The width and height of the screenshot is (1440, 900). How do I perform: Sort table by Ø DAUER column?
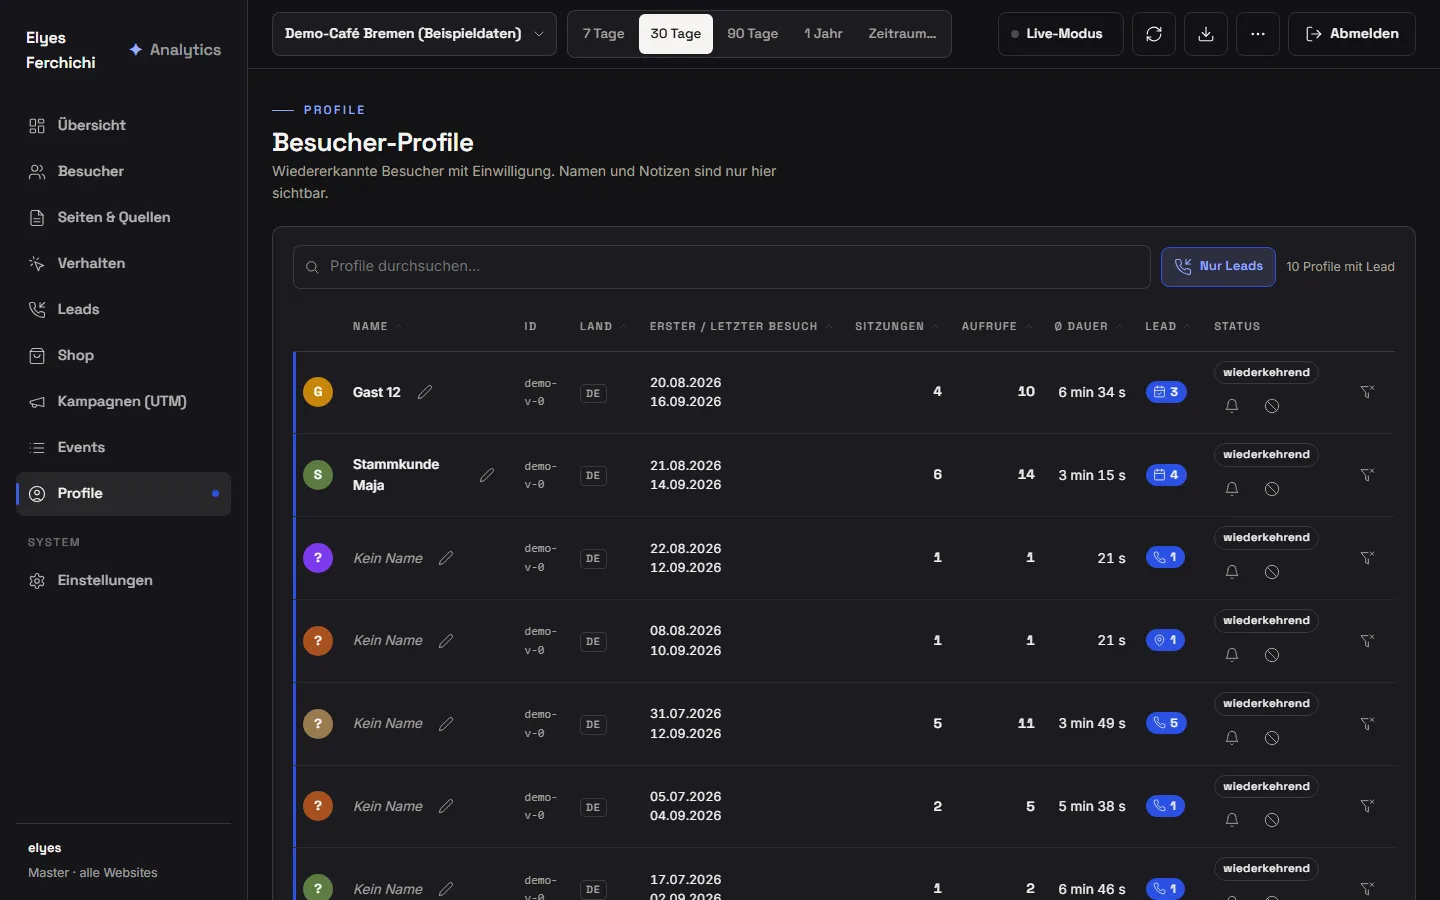pyautogui.click(x=1088, y=327)
